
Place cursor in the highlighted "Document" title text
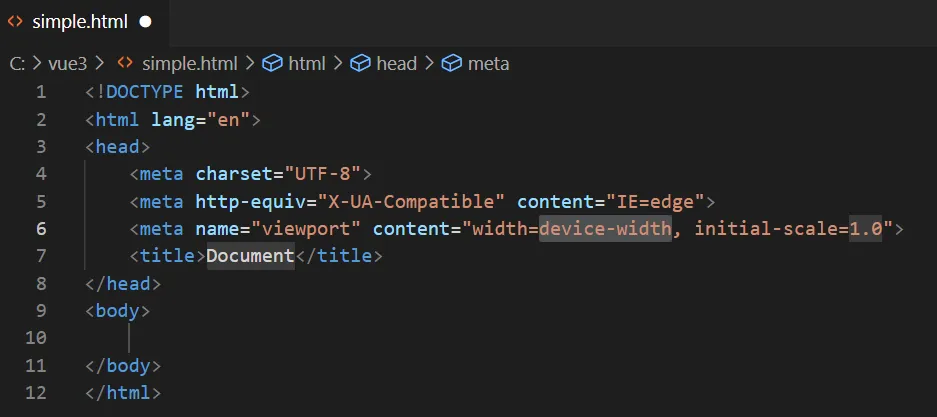(x=250, y=256)
